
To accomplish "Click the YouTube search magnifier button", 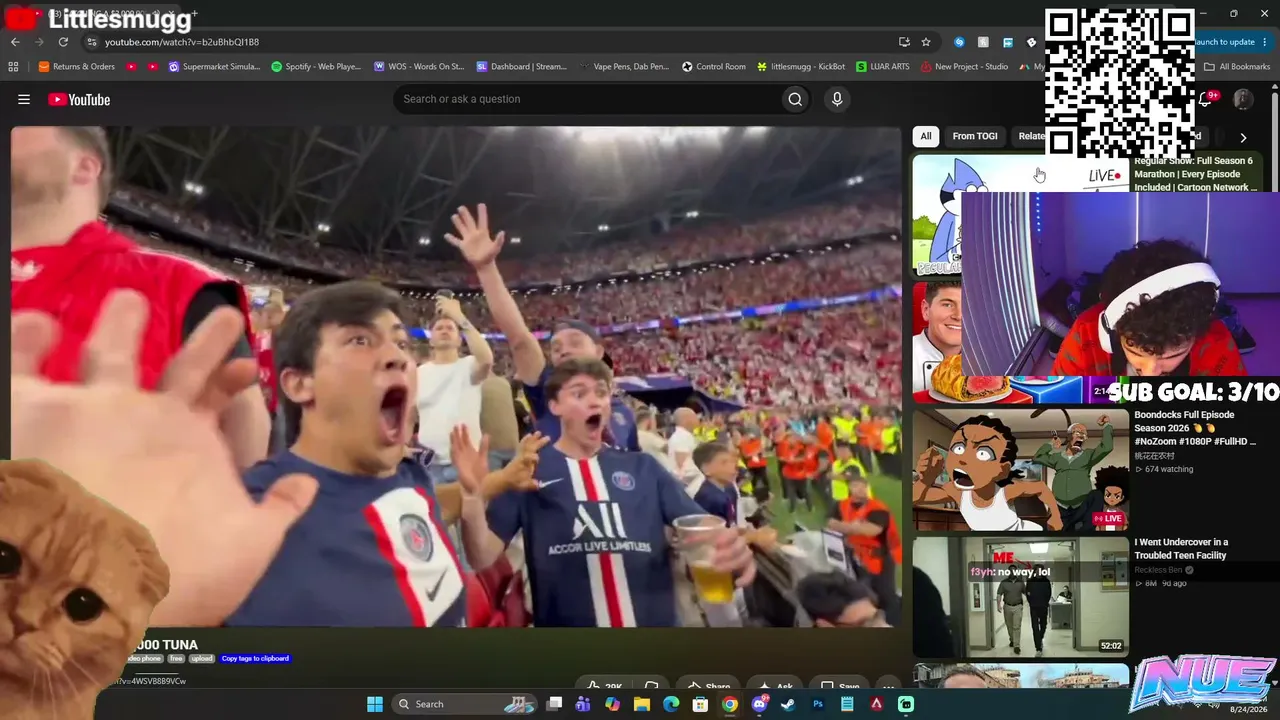I will [x=795, y=99].
